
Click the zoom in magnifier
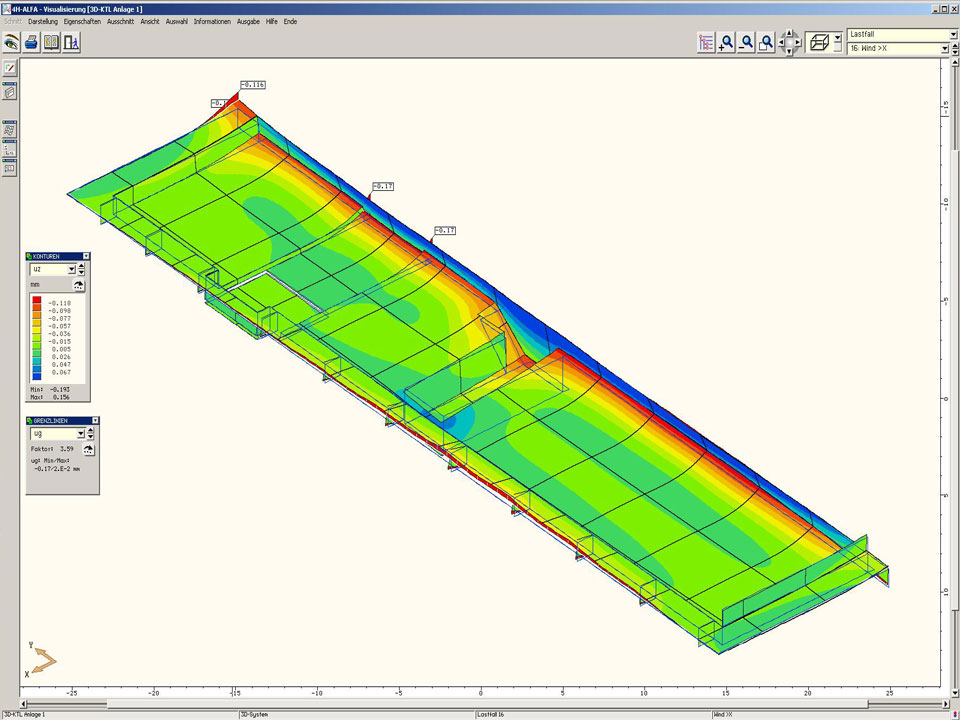point(727,42)
